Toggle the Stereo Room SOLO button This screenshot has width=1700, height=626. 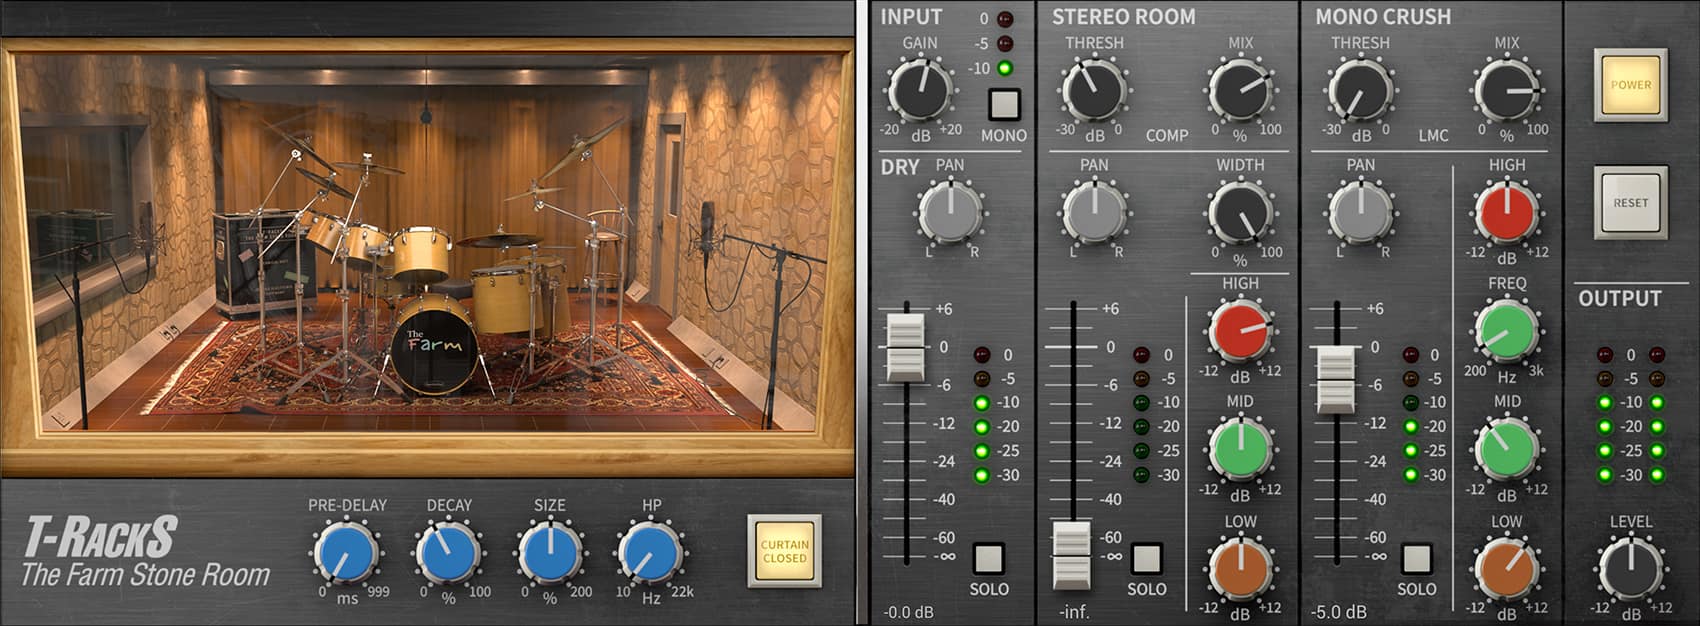[x=1146, y=558]
